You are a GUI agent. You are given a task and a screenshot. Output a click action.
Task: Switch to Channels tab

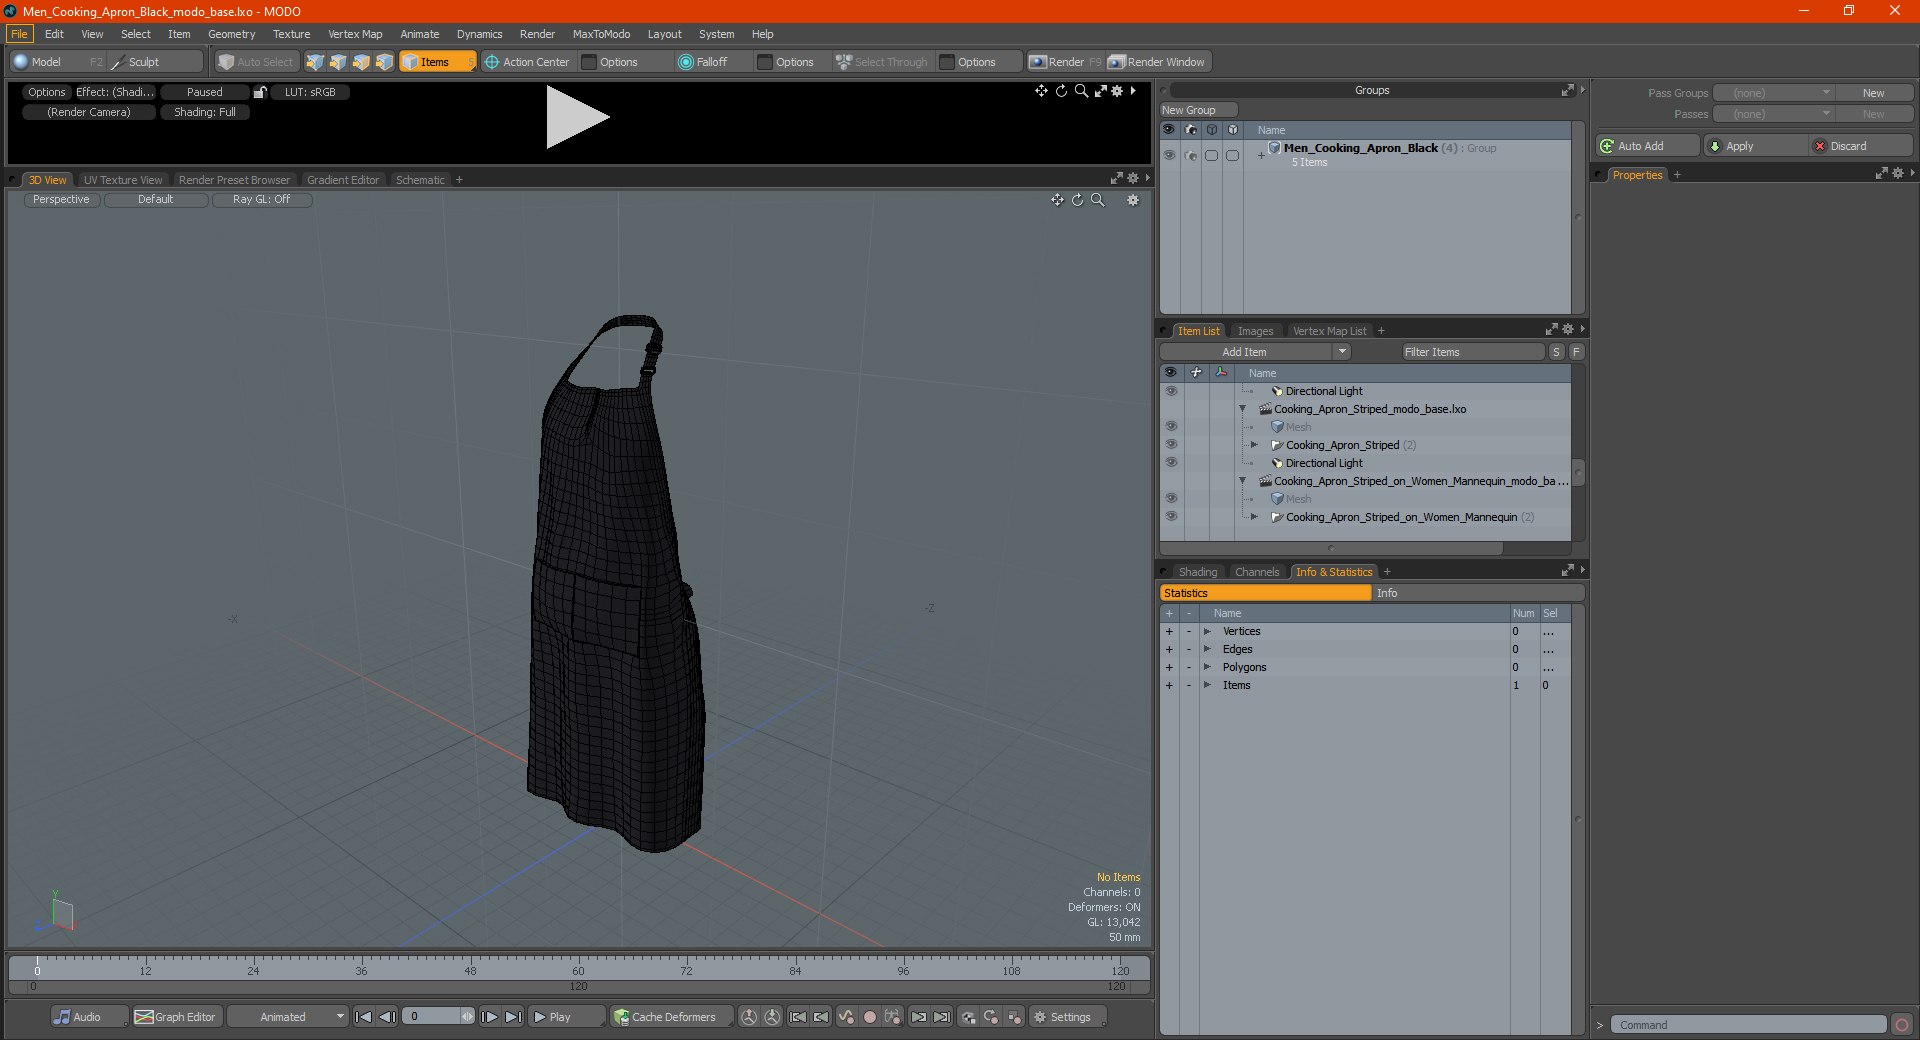[1256, 572]
